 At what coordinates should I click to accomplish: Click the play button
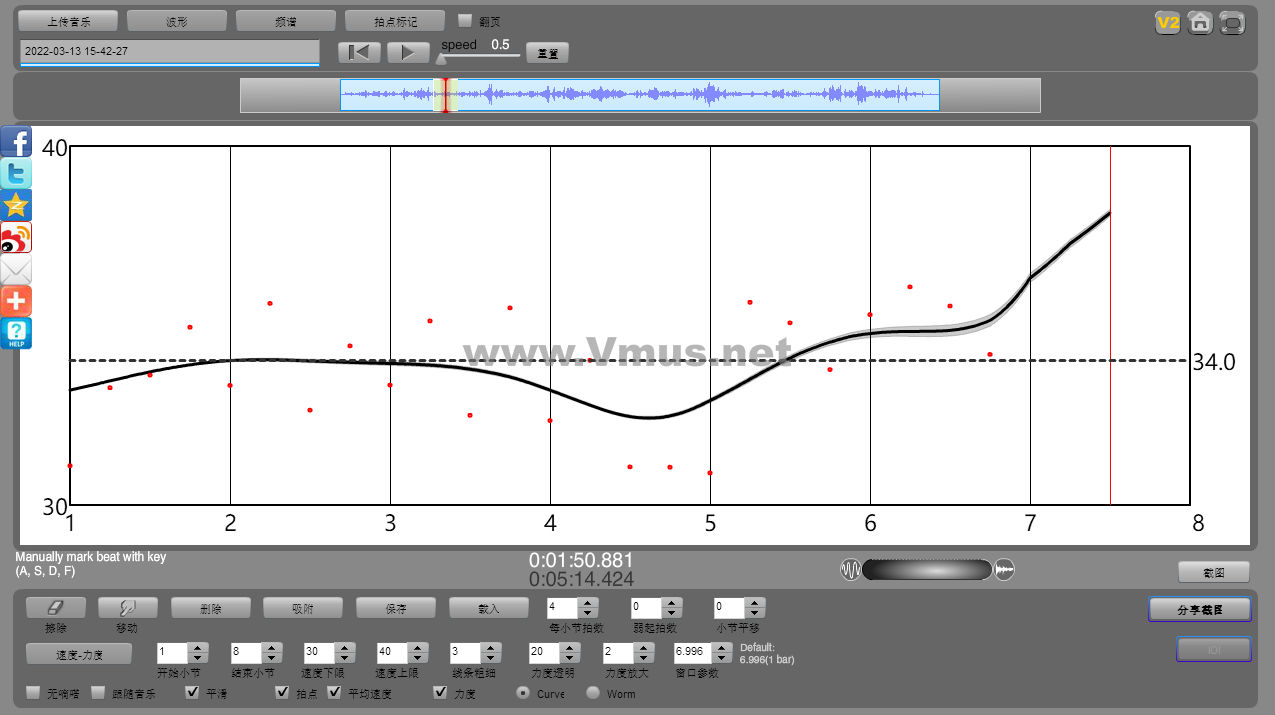[x=407, y=53]
